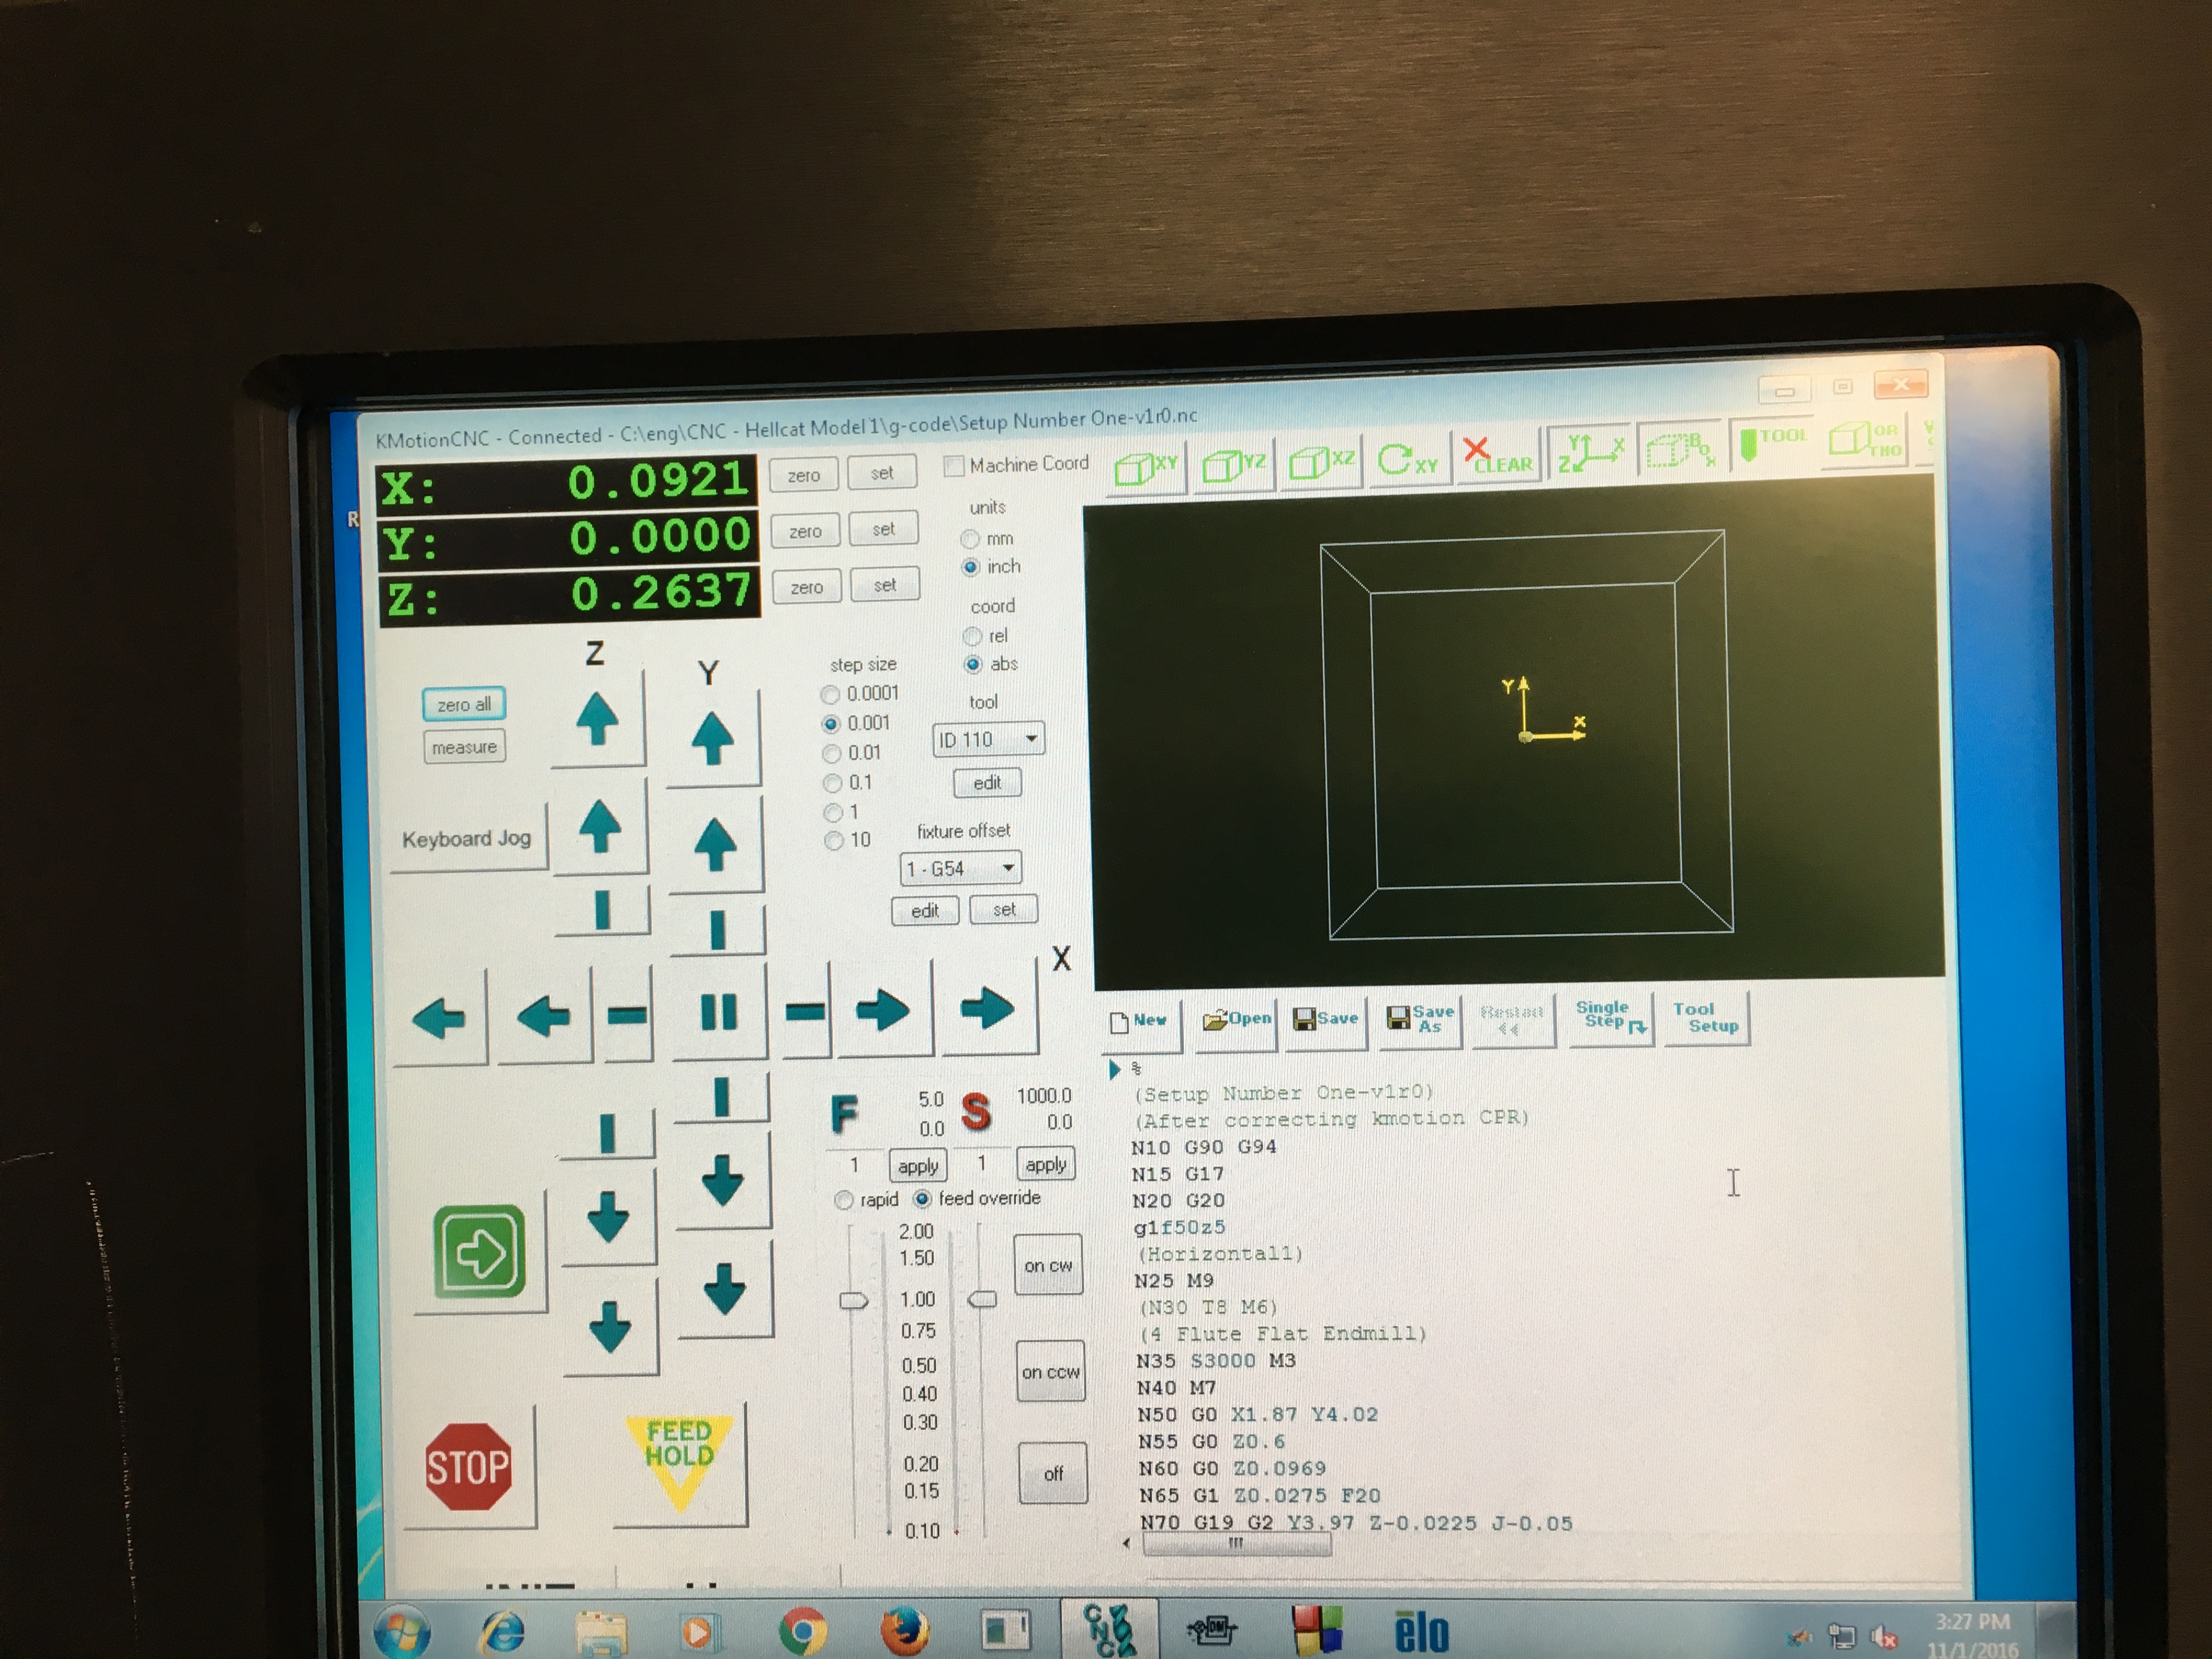Click the G-code horizontal scrollbar
Viewport: 2212px width, 1659px height.
point(1236,1544)
